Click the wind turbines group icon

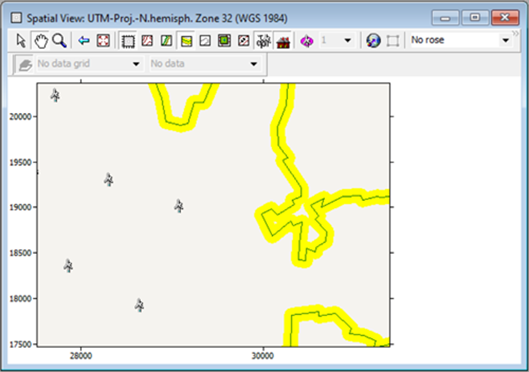pyautogui.click(x=263, y=41)
